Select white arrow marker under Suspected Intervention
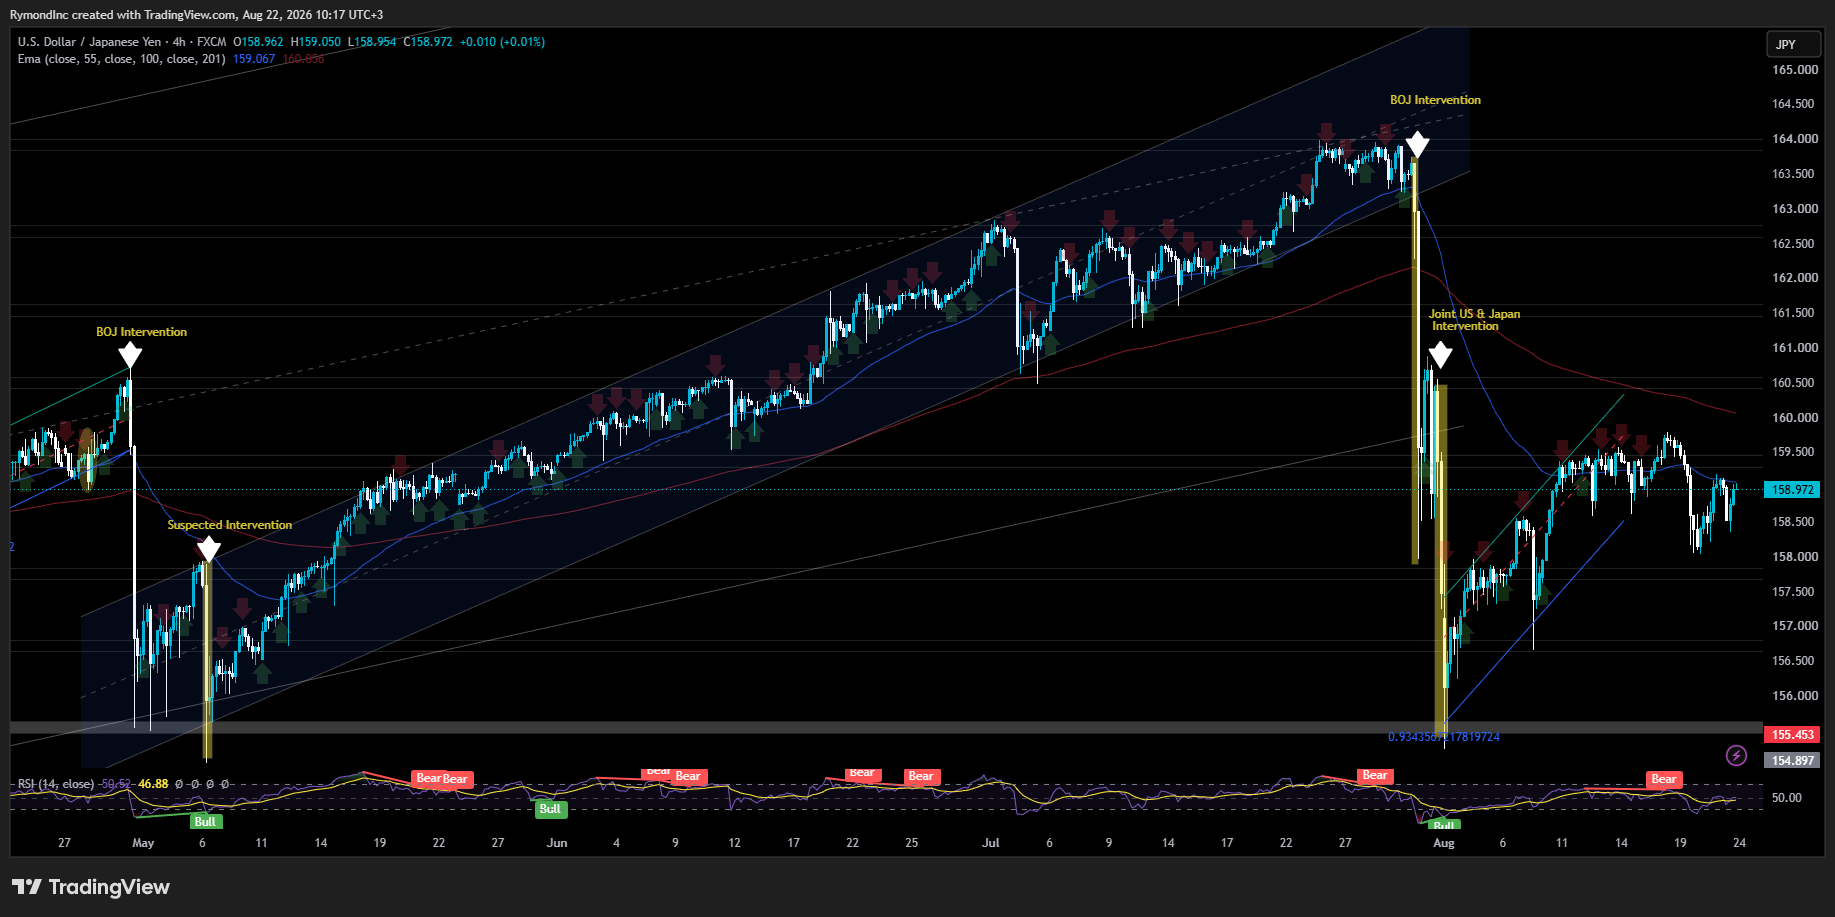This screenshot has height=917, width=1835. click(x=208, y=549)
